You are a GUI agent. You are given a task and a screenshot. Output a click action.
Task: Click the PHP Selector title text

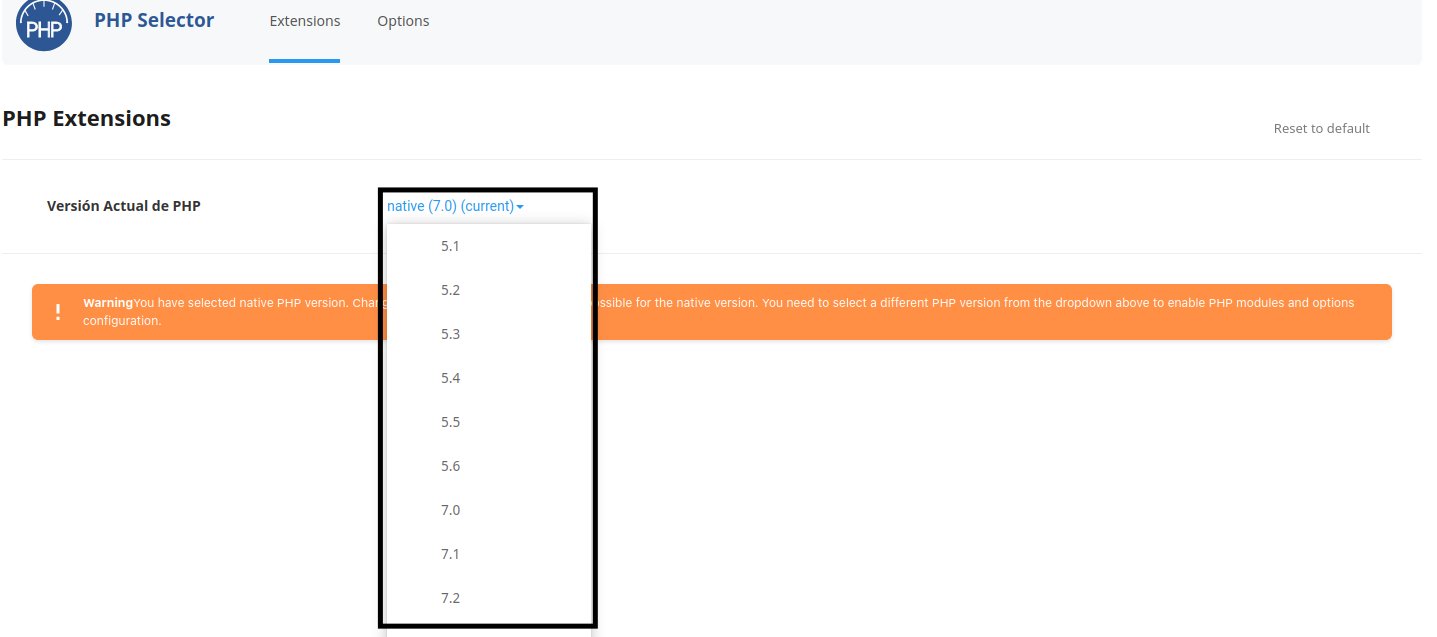click(x=154, y=20)
